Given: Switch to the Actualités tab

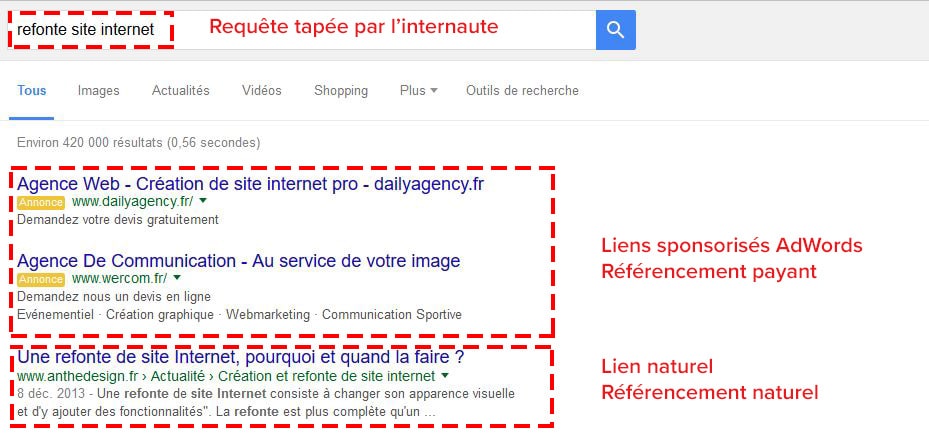Looking at the screenshot, I should click(x=181, y=91).
